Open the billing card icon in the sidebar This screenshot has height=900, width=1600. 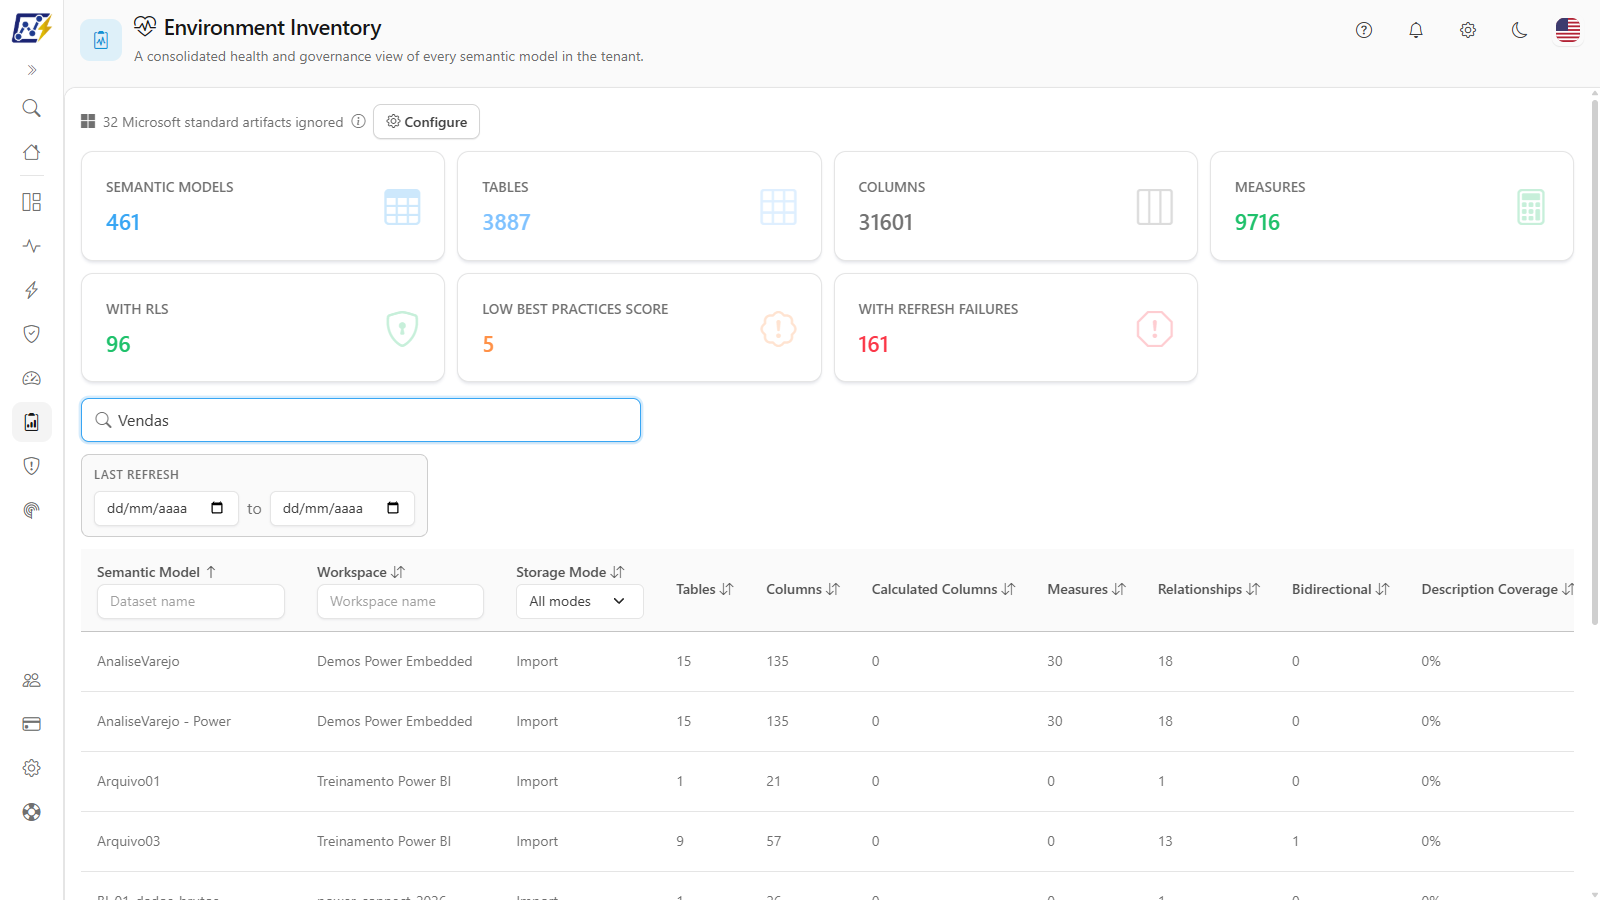[x=32, y=724]
